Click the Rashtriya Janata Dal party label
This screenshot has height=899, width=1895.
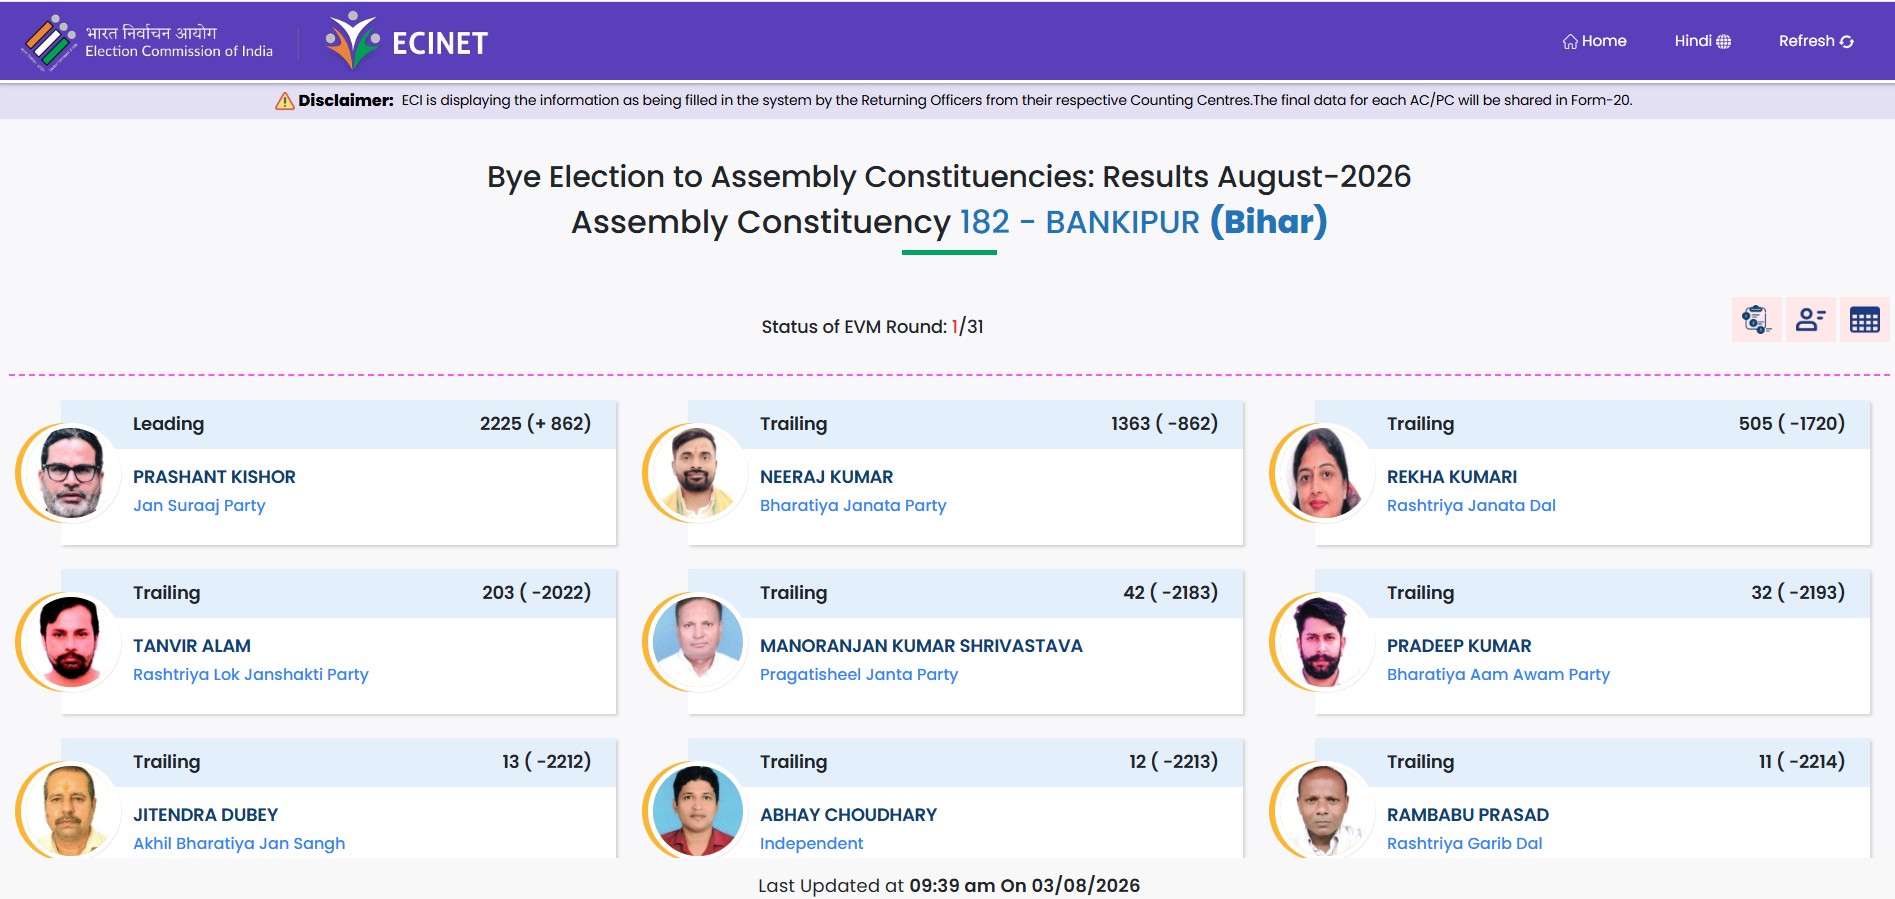tap(1471, 506)
